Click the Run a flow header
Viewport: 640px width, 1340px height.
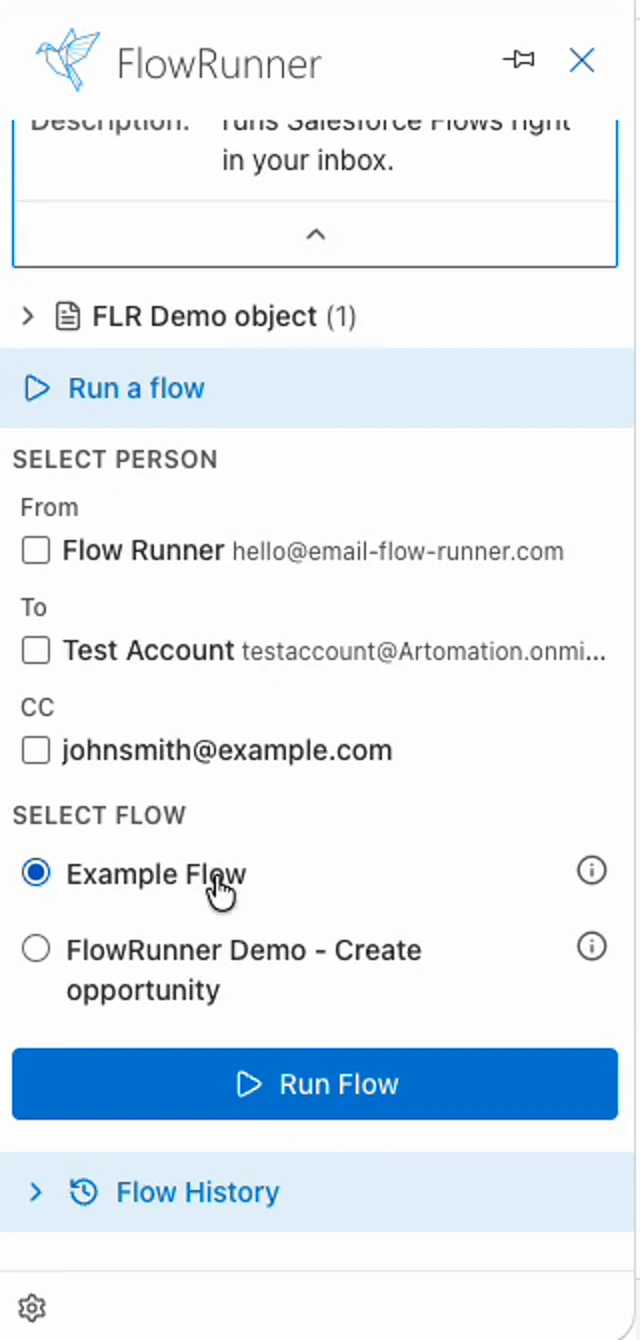[315, 388]
